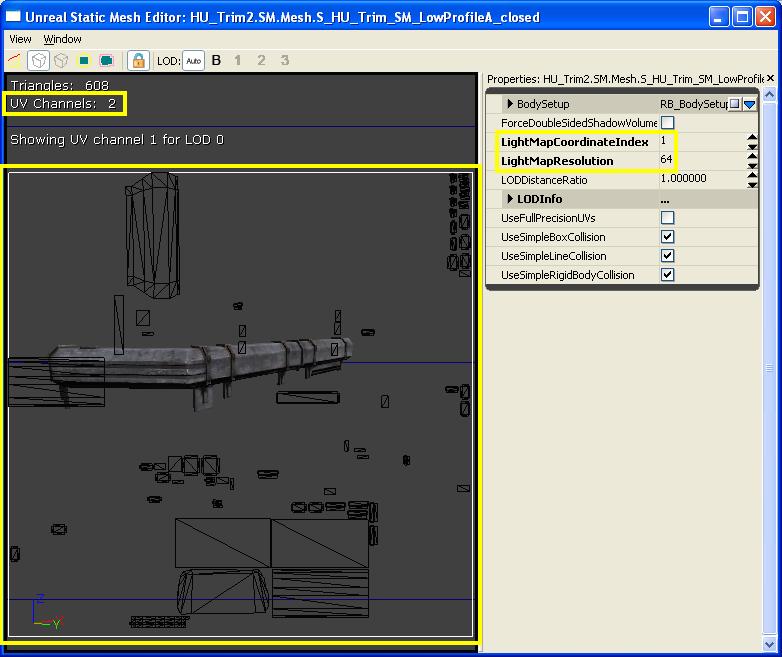The image size is (782, 657).
Task: Enable ForceDoubleSidedShadowVolume checkbox
Action: (x=667, y=123)
